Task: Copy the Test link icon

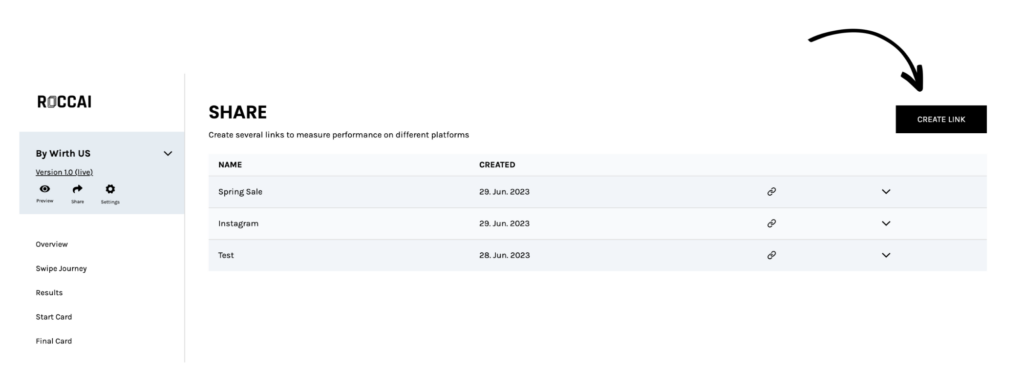Action: click(x=771, y=255)
